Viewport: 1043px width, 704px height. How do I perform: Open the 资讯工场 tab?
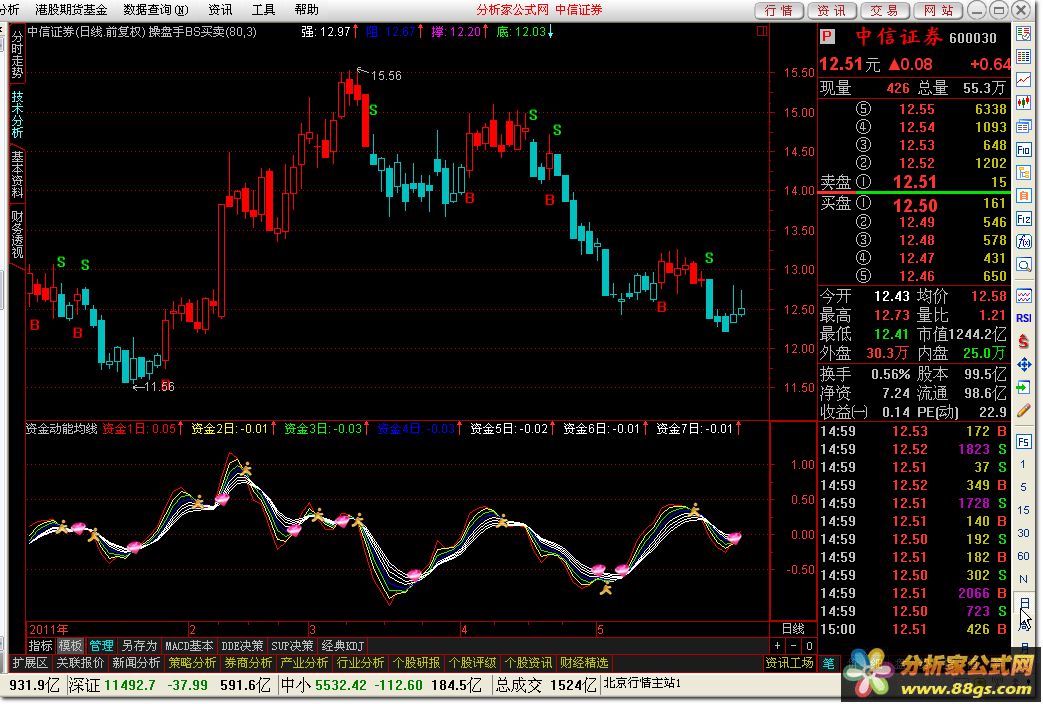[x=789, y=663]
